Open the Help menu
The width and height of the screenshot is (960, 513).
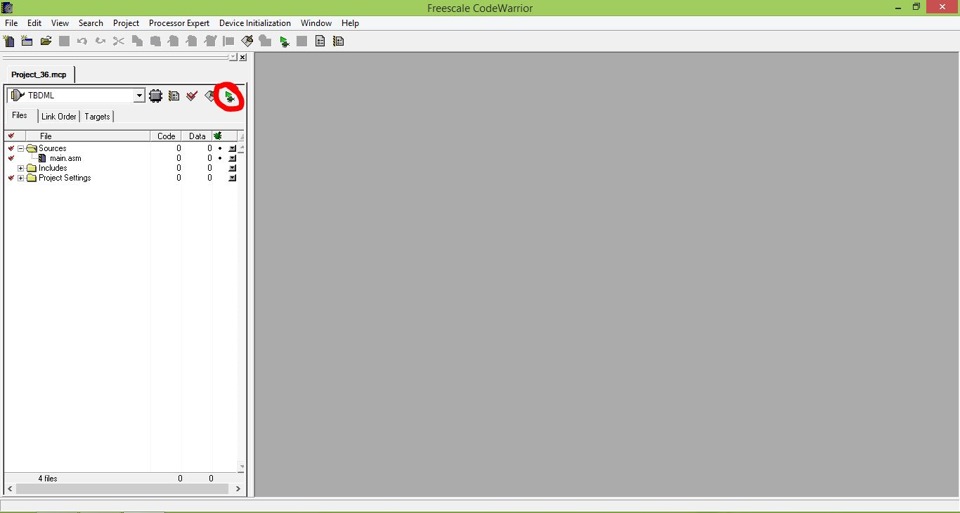click(350, 23)
